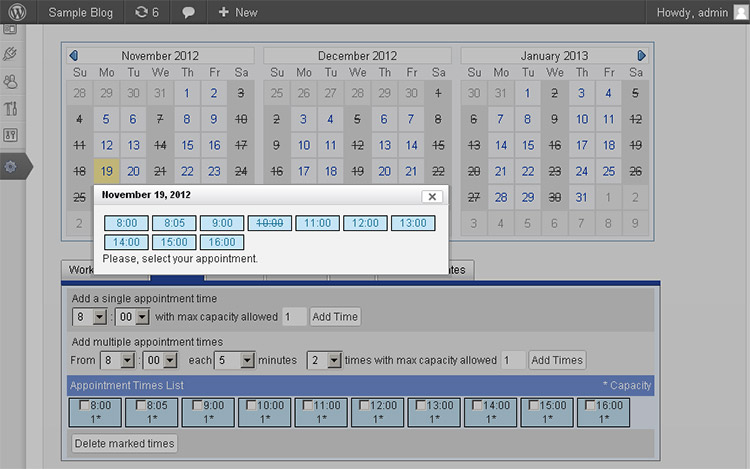Viewport: 750px width, 469px height.
Task: Select the 11:00 slot in popup
Action: (318, 223)
